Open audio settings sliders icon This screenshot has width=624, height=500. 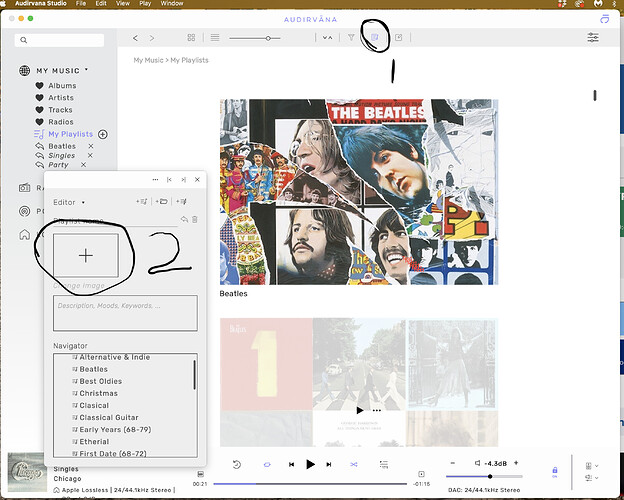[593, 37]
